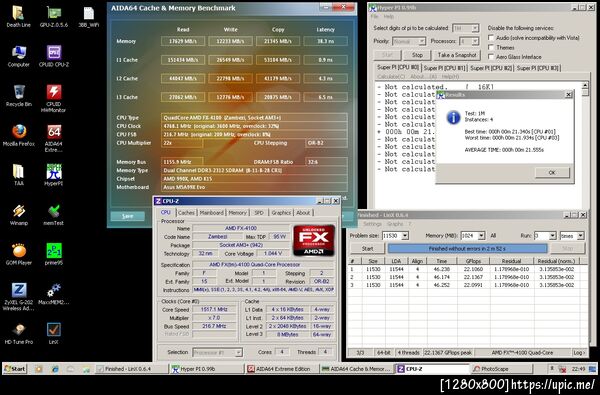Select Super PI [CPU #1] tab

[x=445, y=68]
